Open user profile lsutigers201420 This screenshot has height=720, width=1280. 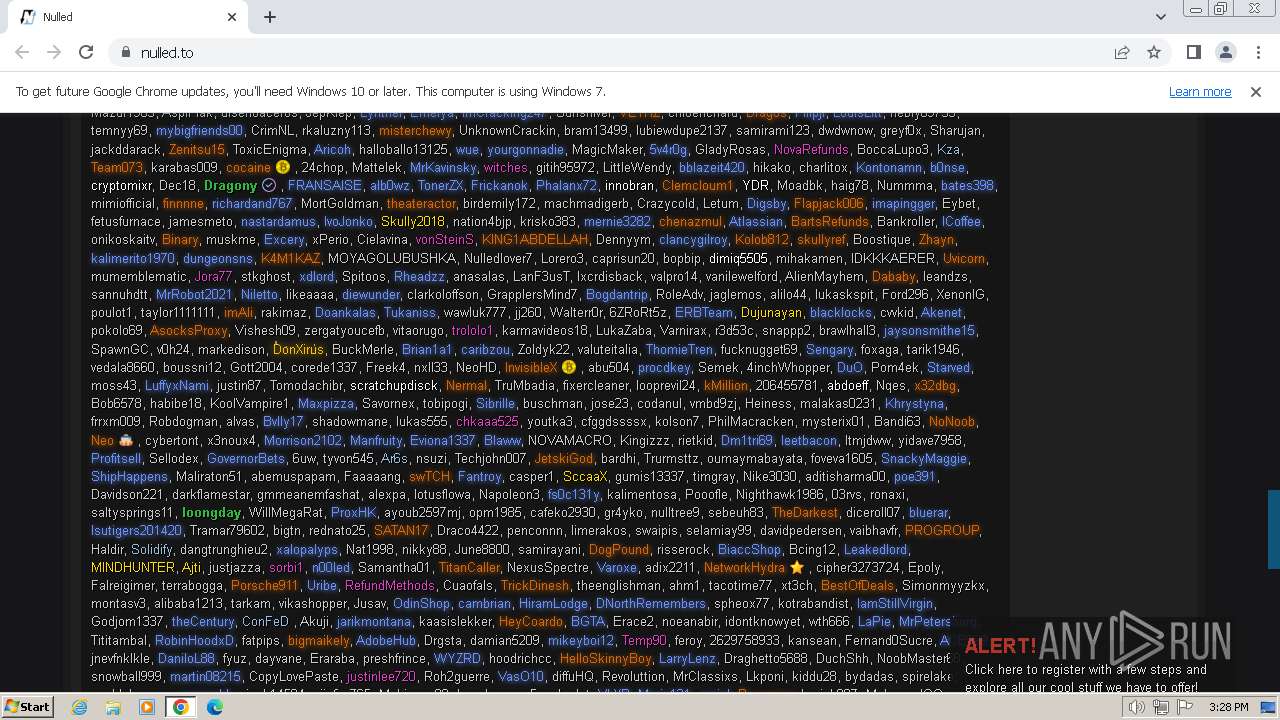click(x=137, y=531)
